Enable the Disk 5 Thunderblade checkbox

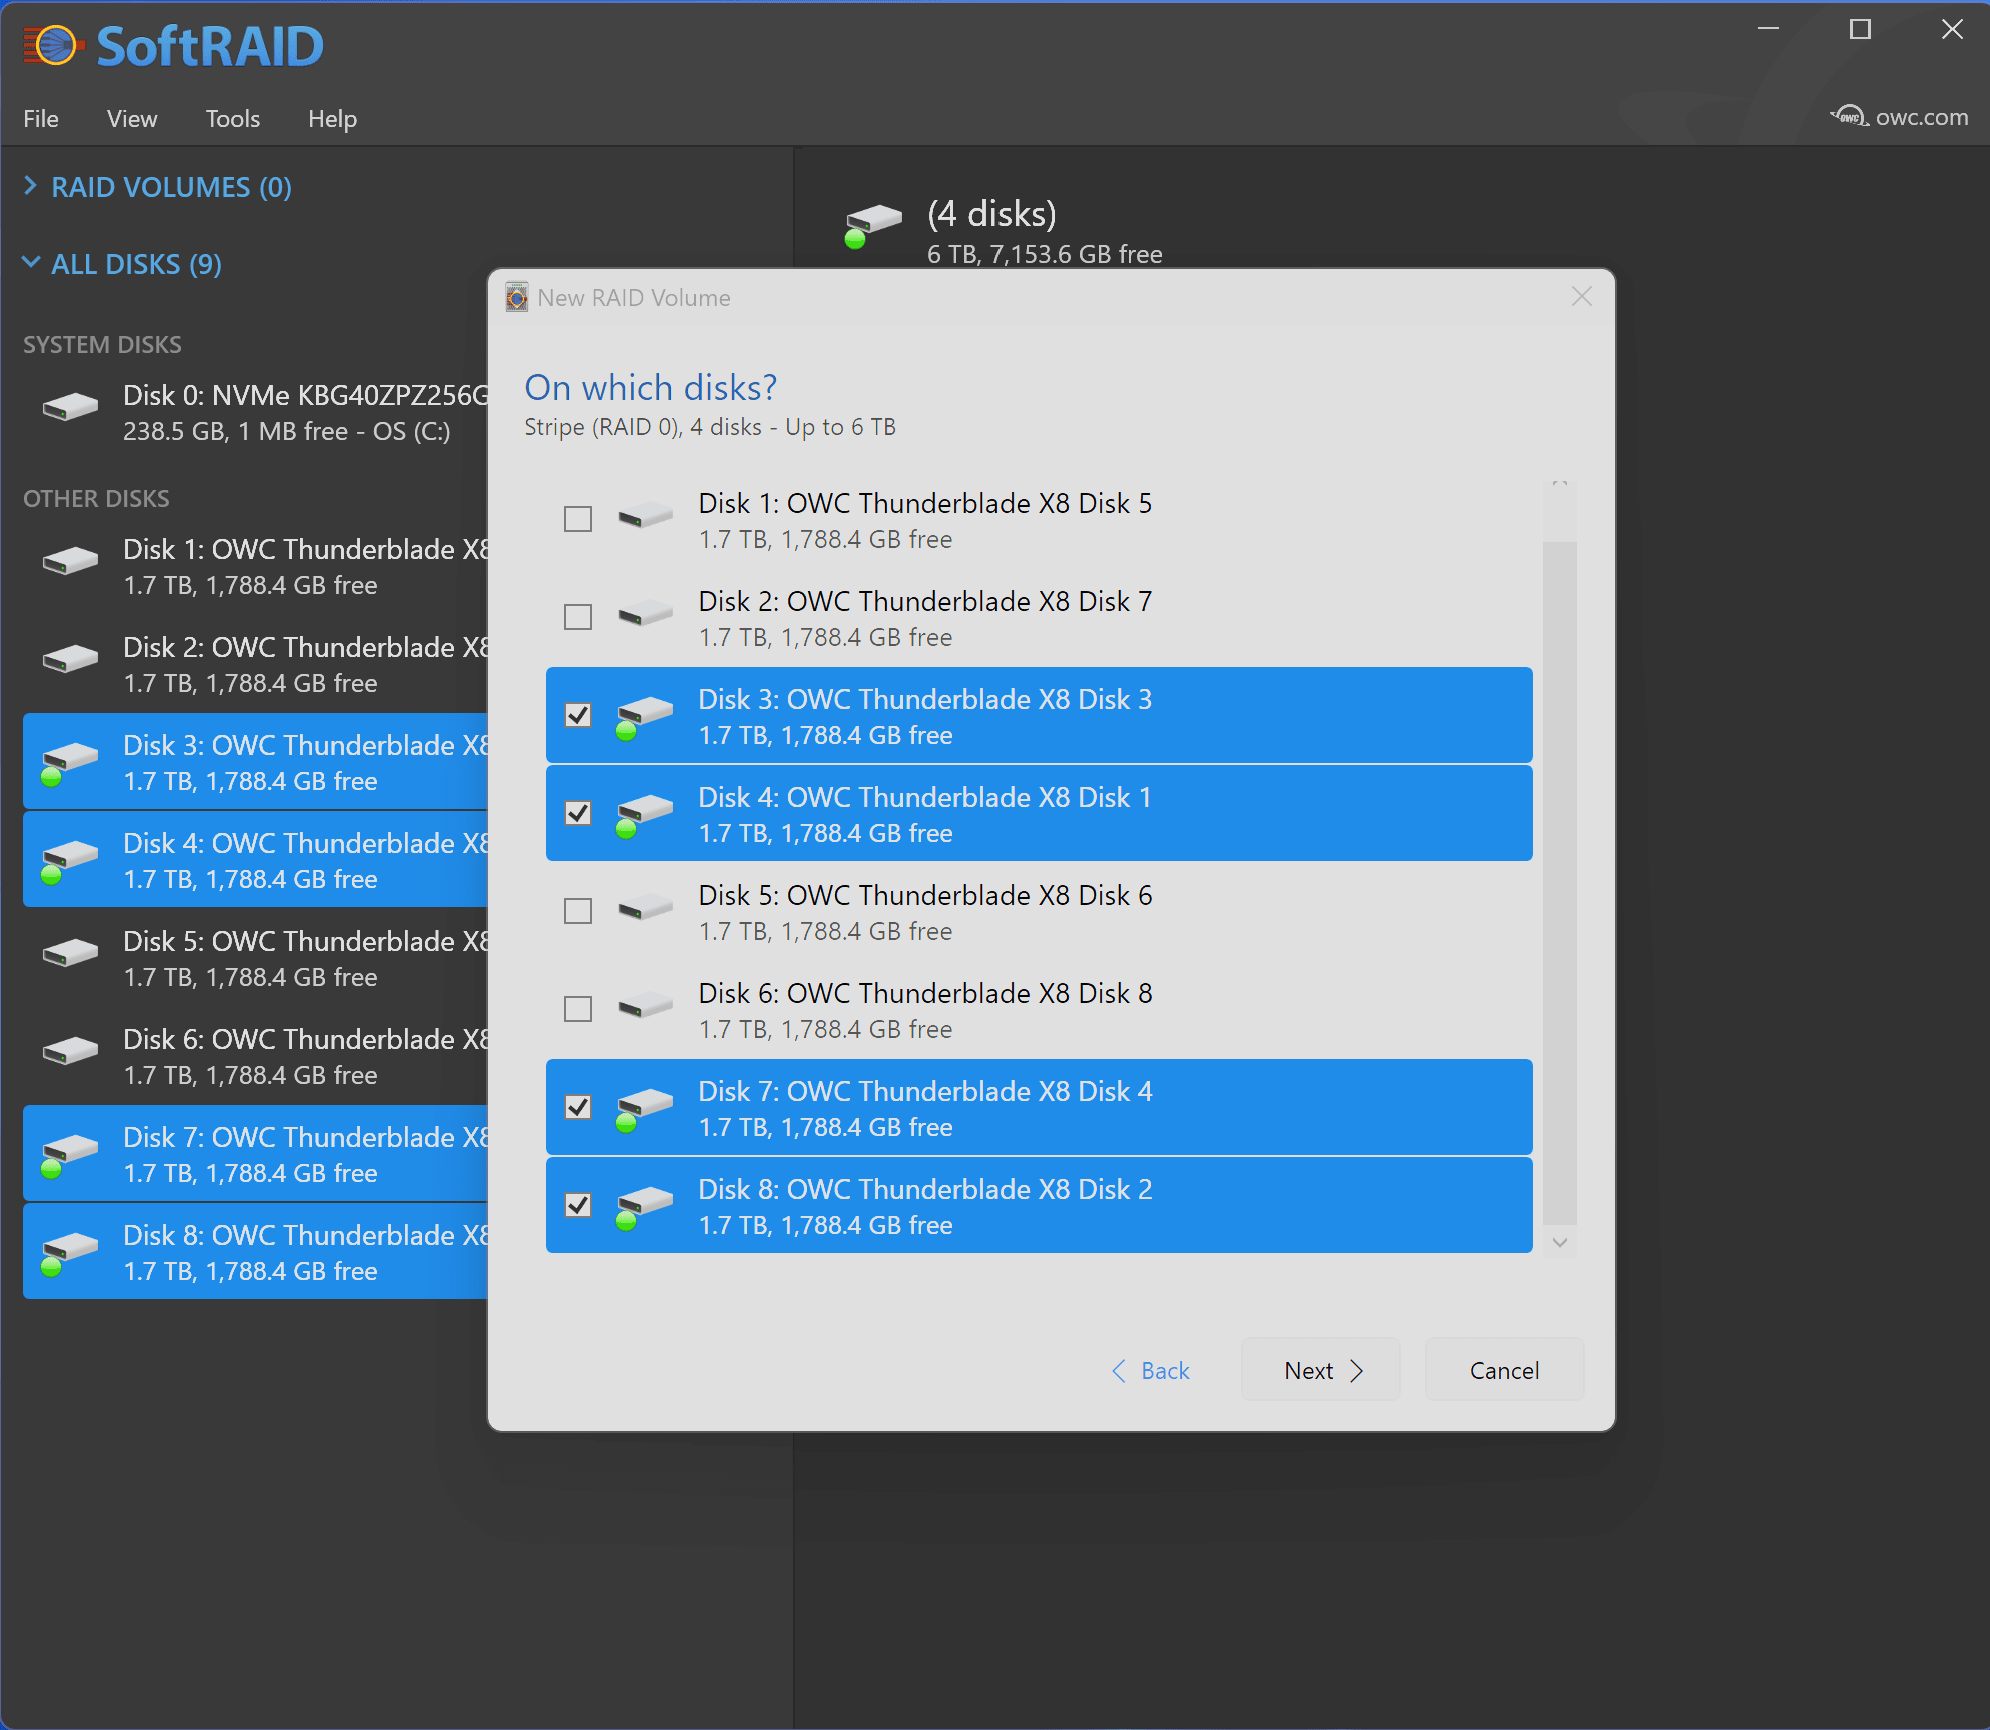click(x=578, y=911)
